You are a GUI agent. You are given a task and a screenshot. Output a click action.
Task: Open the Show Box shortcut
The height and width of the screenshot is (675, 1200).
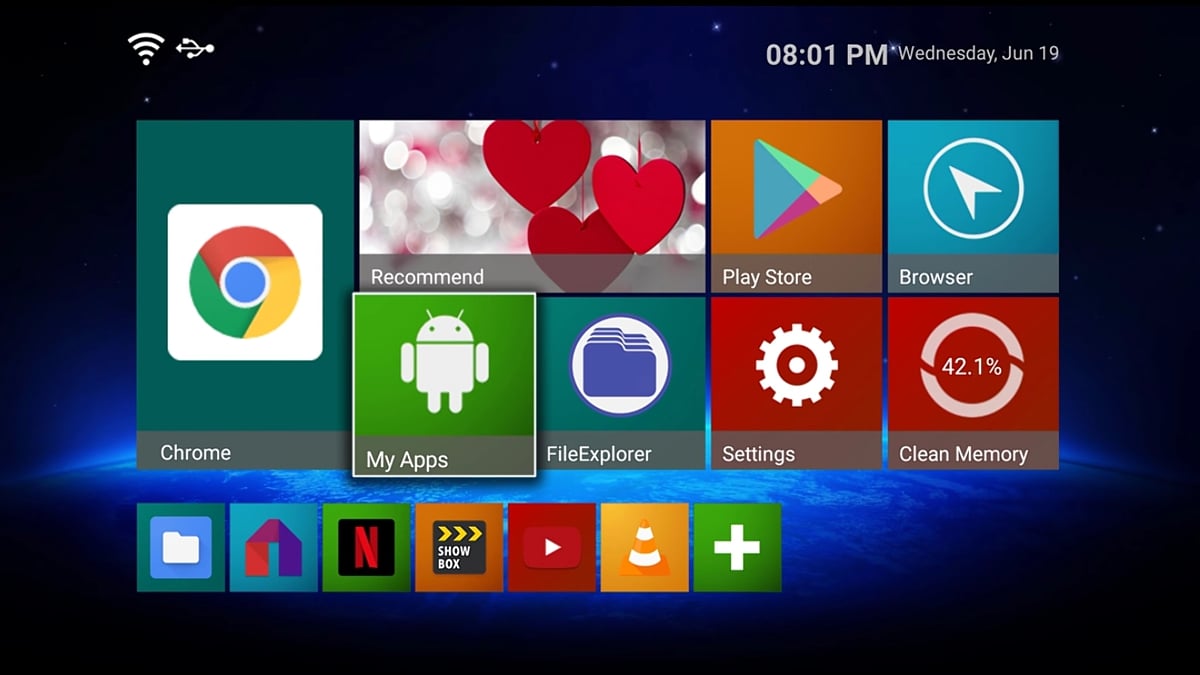click(x=459, y=547)
